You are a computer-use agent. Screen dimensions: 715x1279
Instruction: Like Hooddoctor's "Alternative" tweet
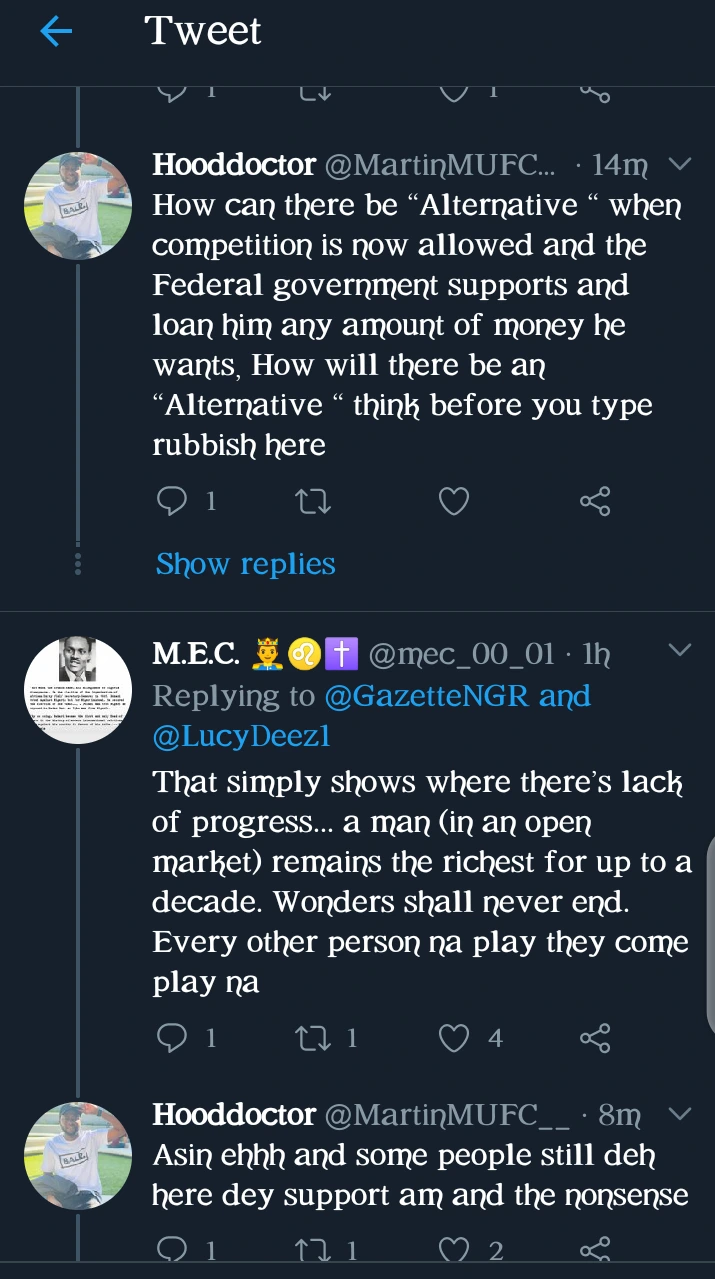coord(454,500)
